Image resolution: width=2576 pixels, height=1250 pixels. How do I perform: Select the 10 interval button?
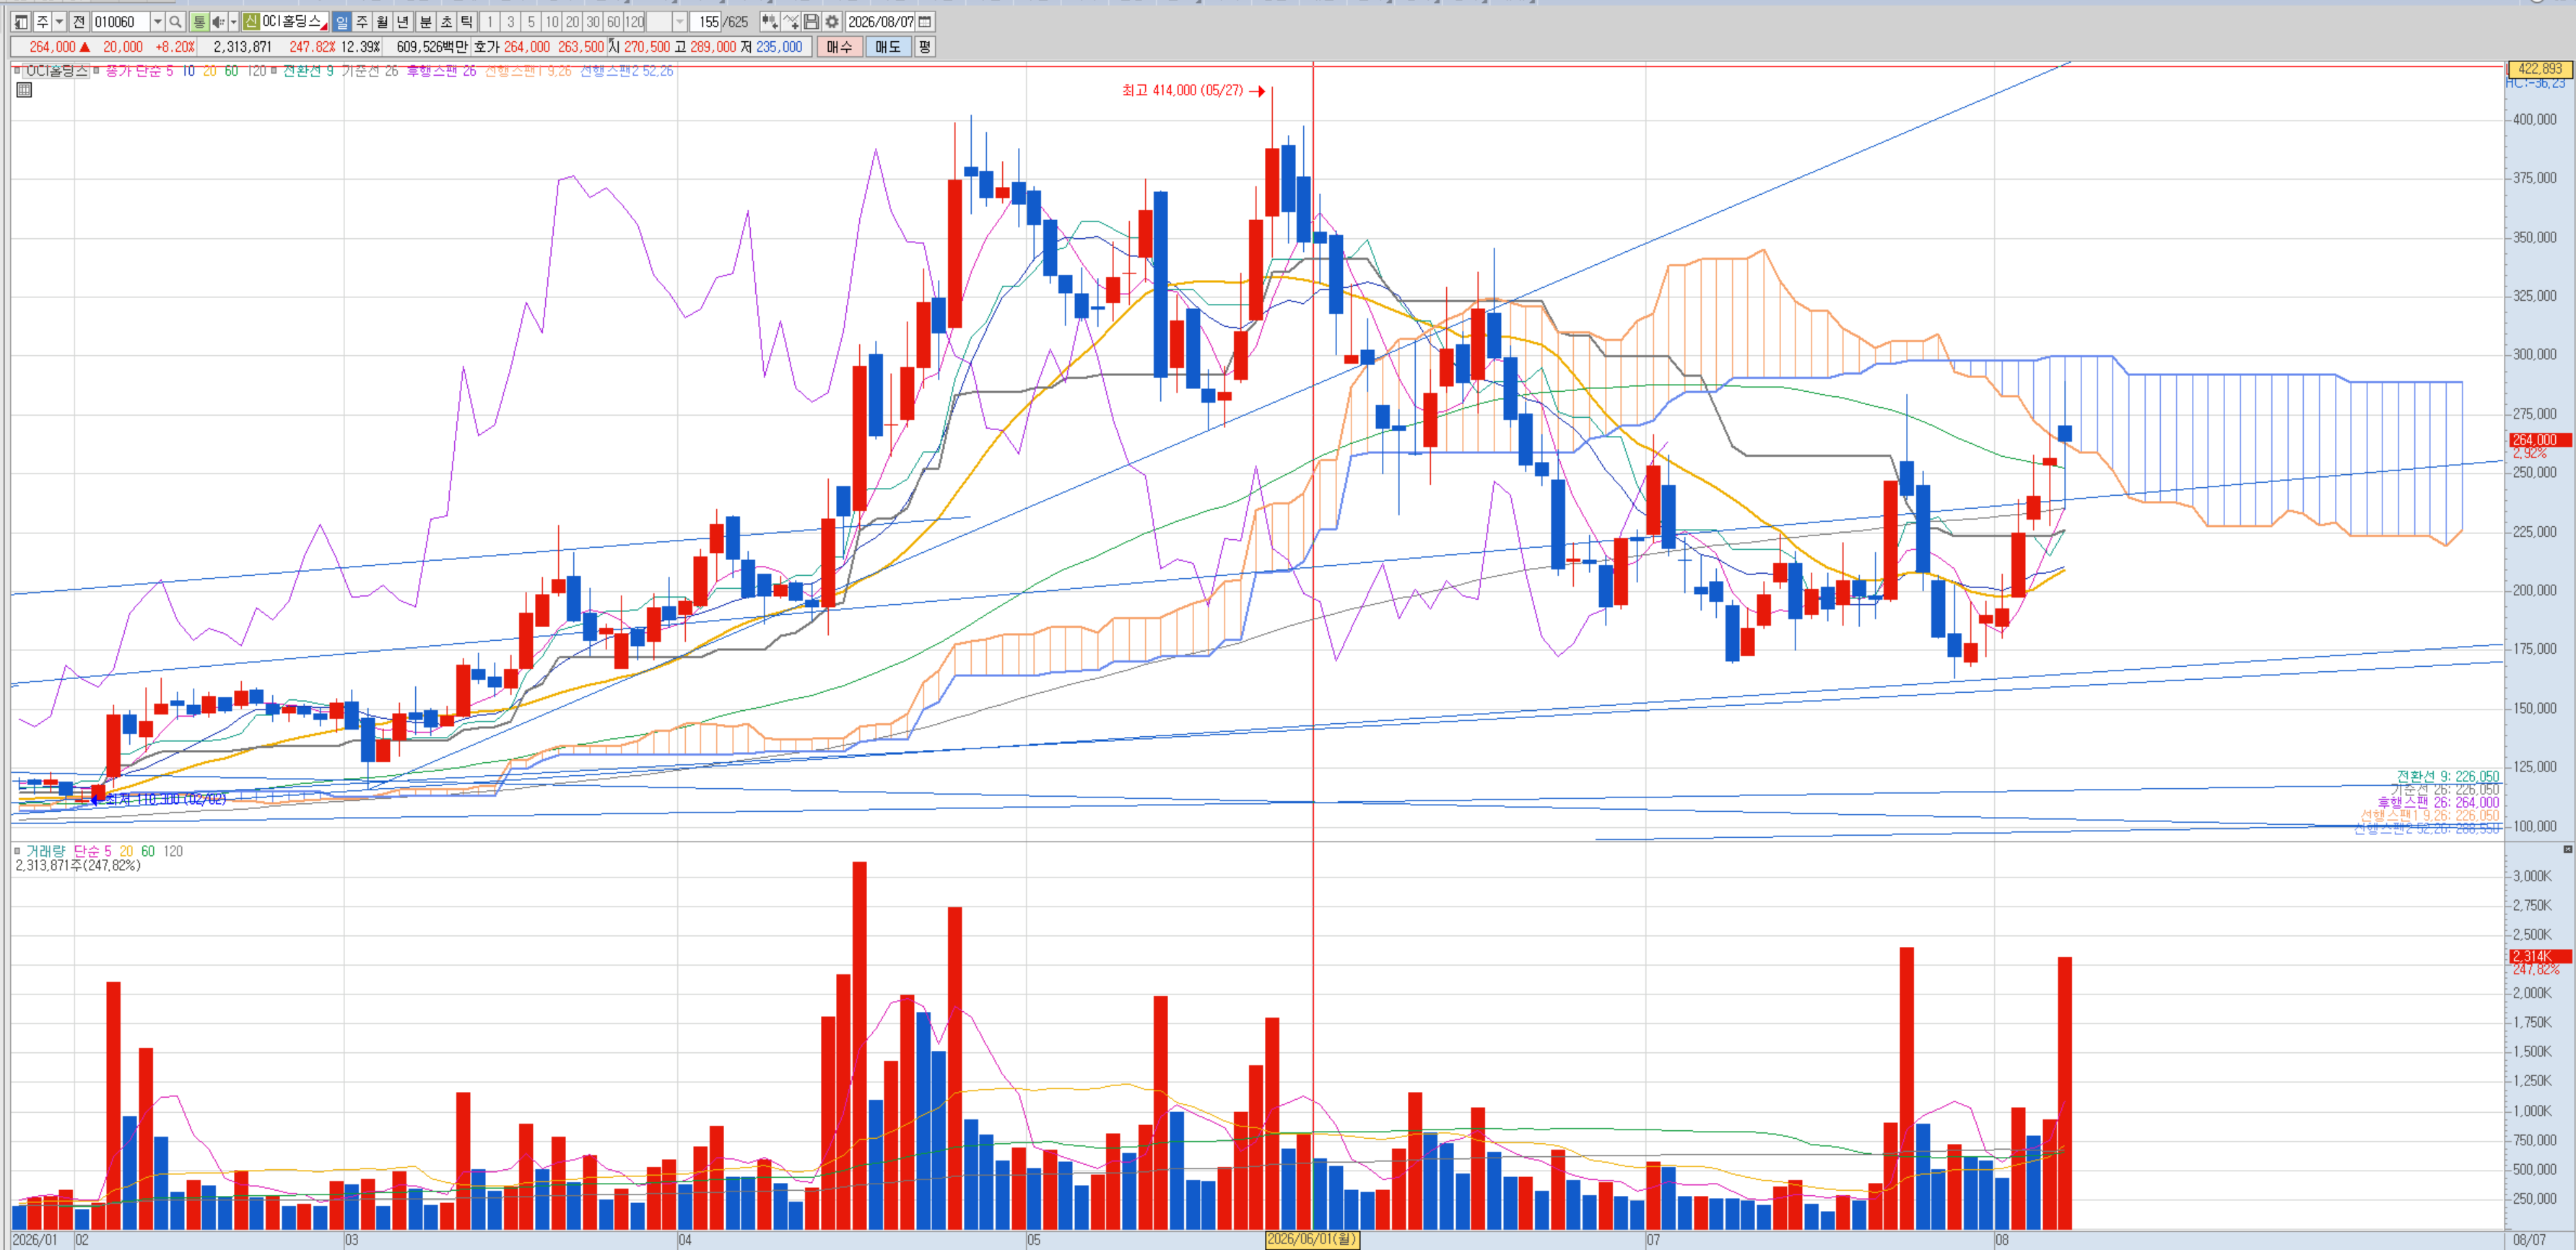pos(552,22)
